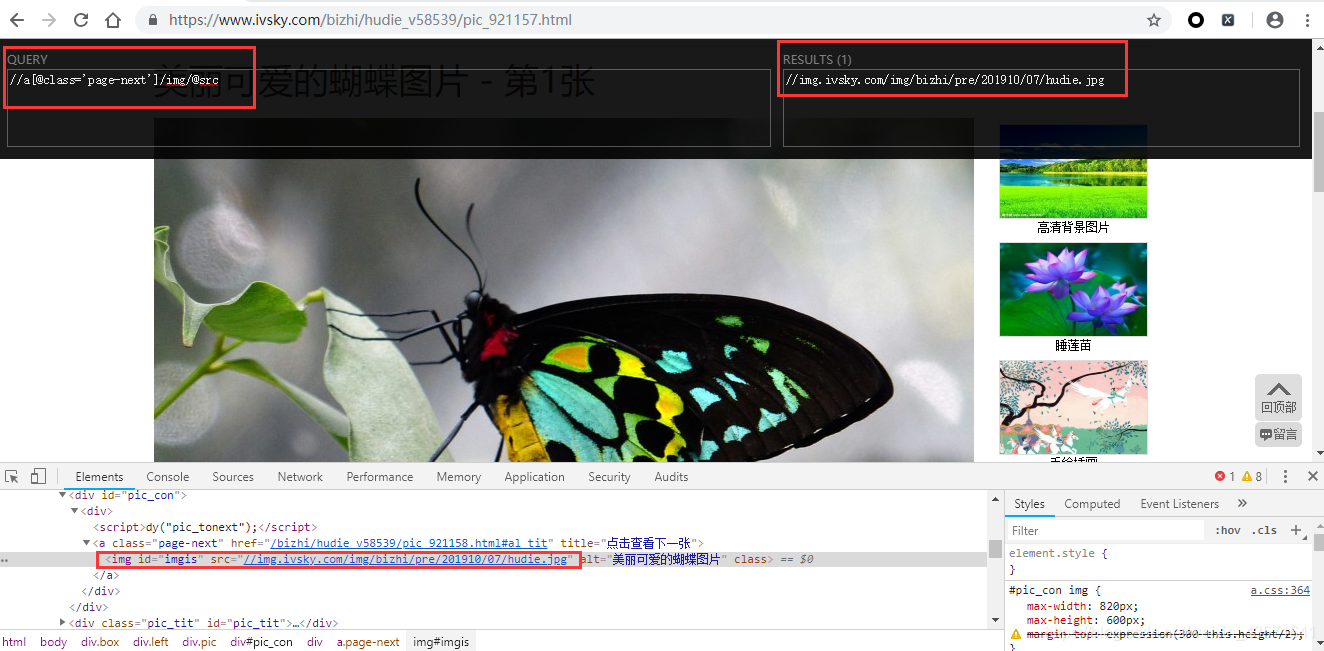Select div.left in the breadcrumb bar
The height and width of the screenshot is (651, 1324).
pyautogui.click(x=151, y=642)
